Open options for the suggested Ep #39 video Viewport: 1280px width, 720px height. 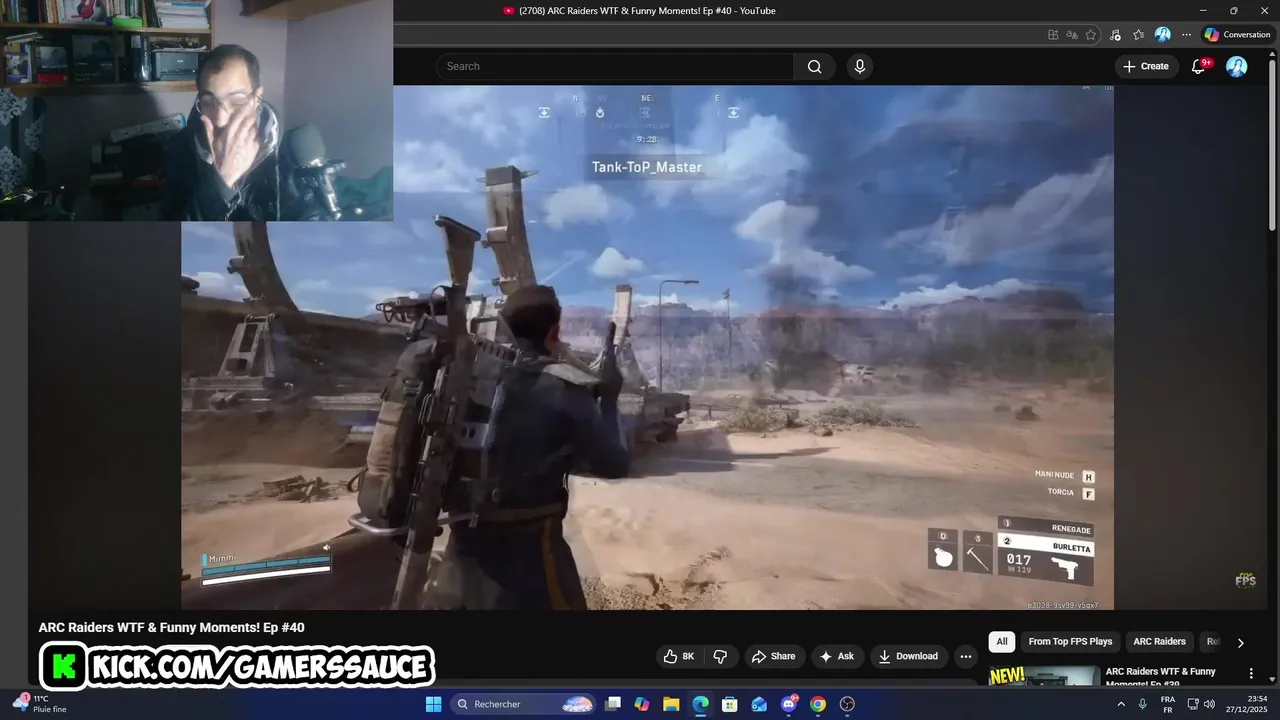pos(1250,673)
